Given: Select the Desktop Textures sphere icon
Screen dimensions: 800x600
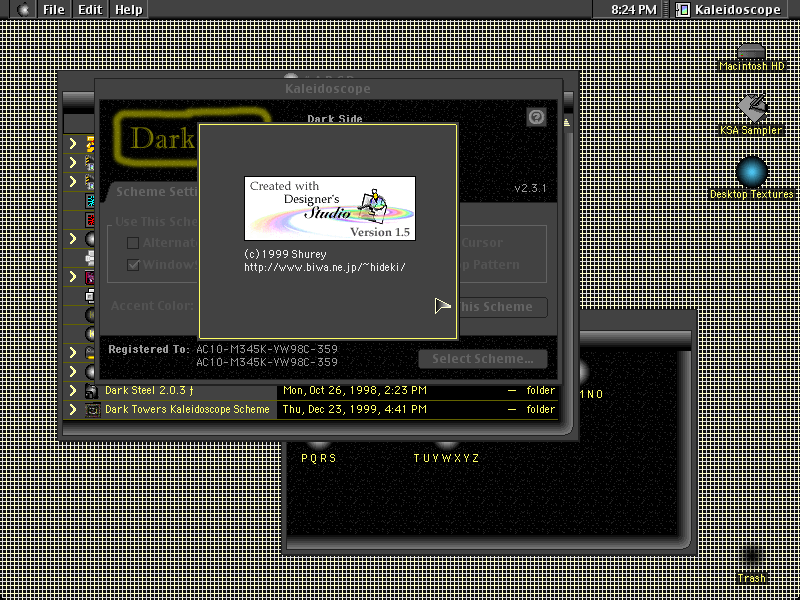Looking at the screenshot, I should [x=752, y=172].
